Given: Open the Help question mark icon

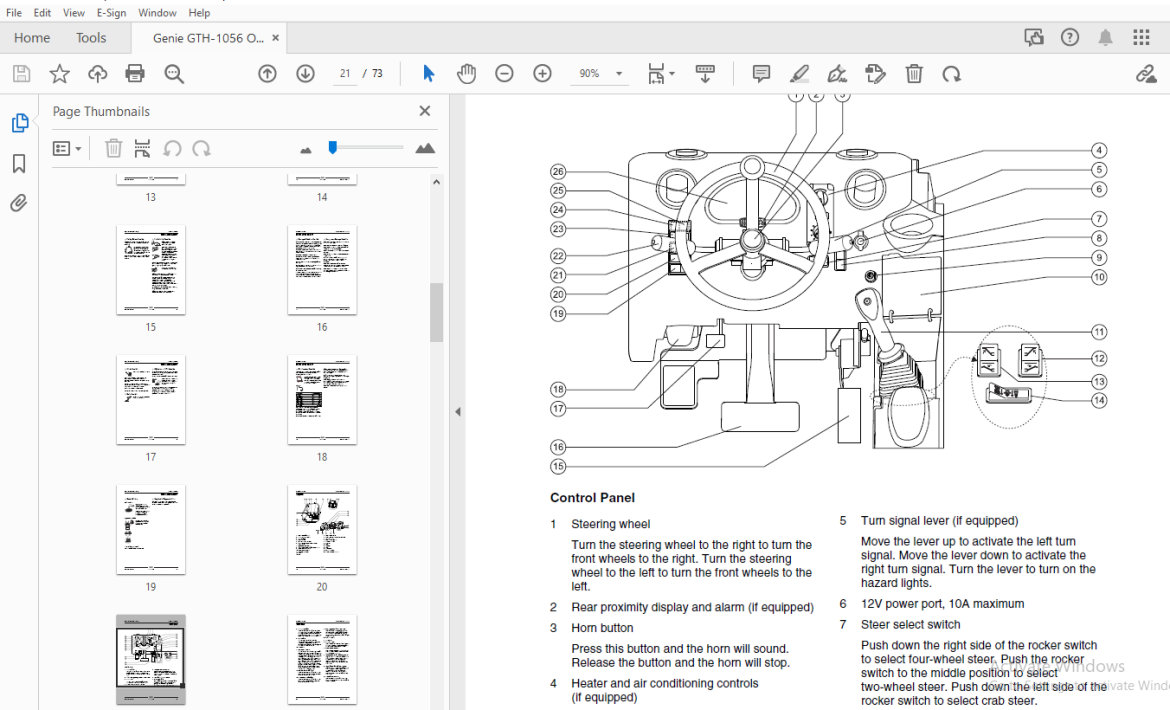Looking at the screenshot, I should point(1070,37).
